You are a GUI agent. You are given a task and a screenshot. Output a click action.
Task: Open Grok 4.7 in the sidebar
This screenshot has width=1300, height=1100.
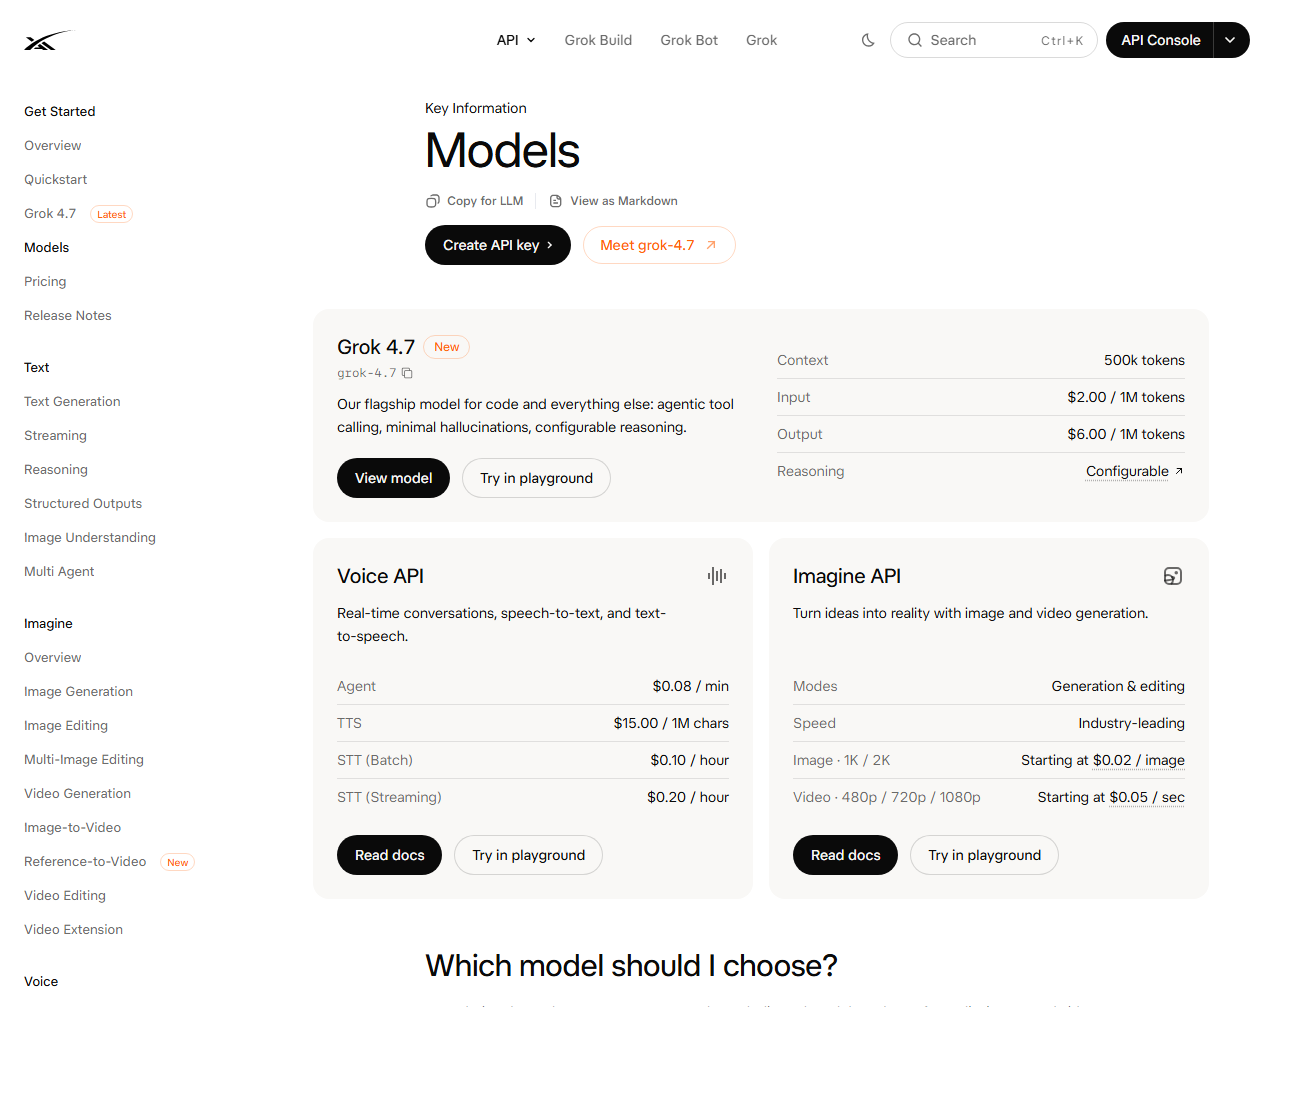[50, 214]
